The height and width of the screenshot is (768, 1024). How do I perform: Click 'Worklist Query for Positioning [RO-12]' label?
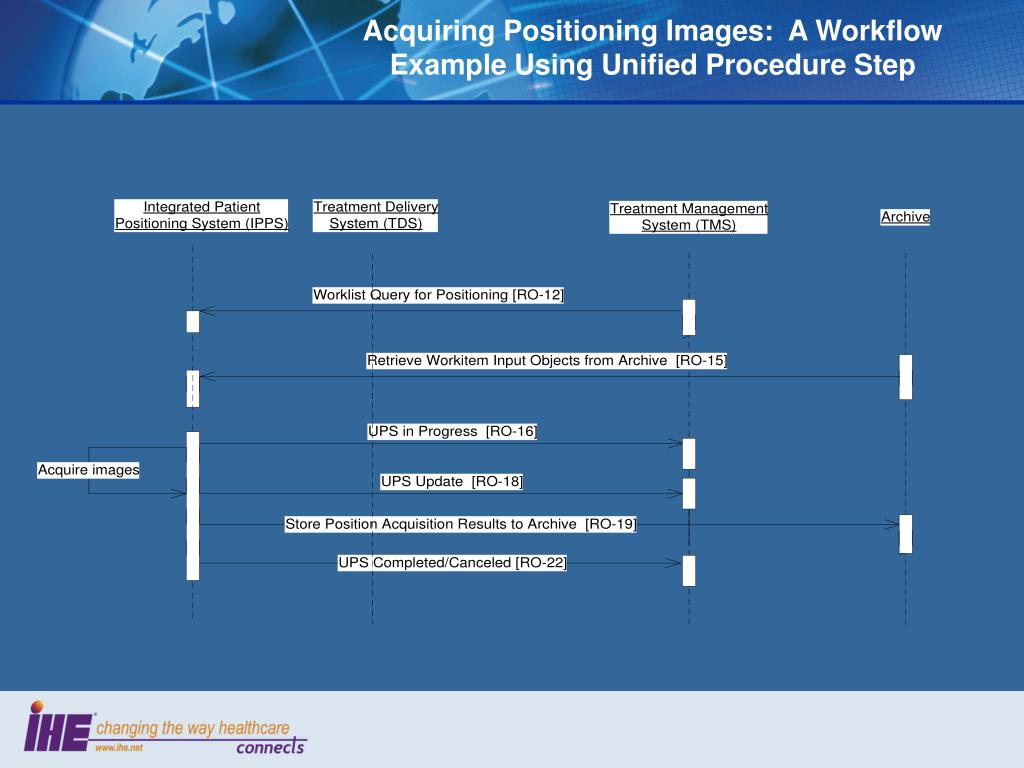click(438, 295)
